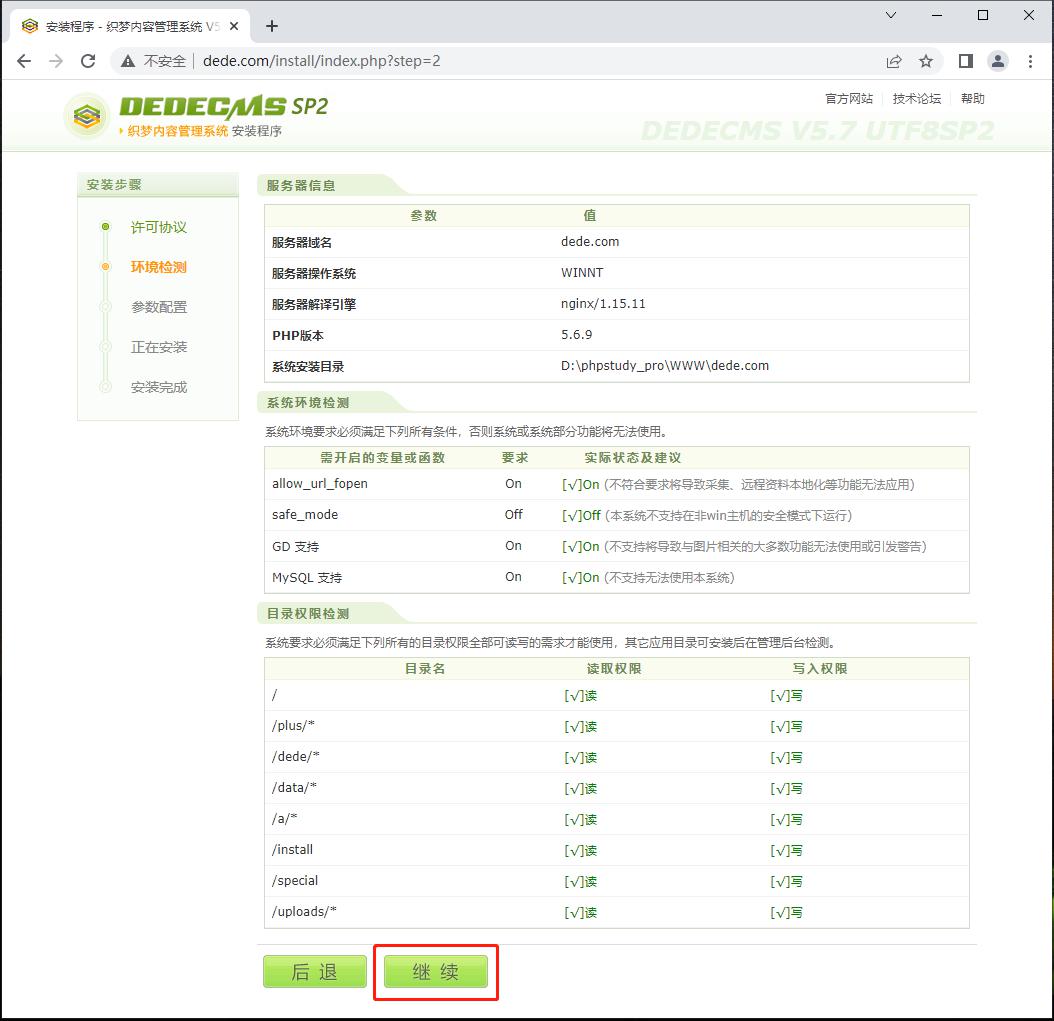Select the 参数配置 step in sidebar
This screenshot has height=1021, width=1054.
tap(159, 307)
